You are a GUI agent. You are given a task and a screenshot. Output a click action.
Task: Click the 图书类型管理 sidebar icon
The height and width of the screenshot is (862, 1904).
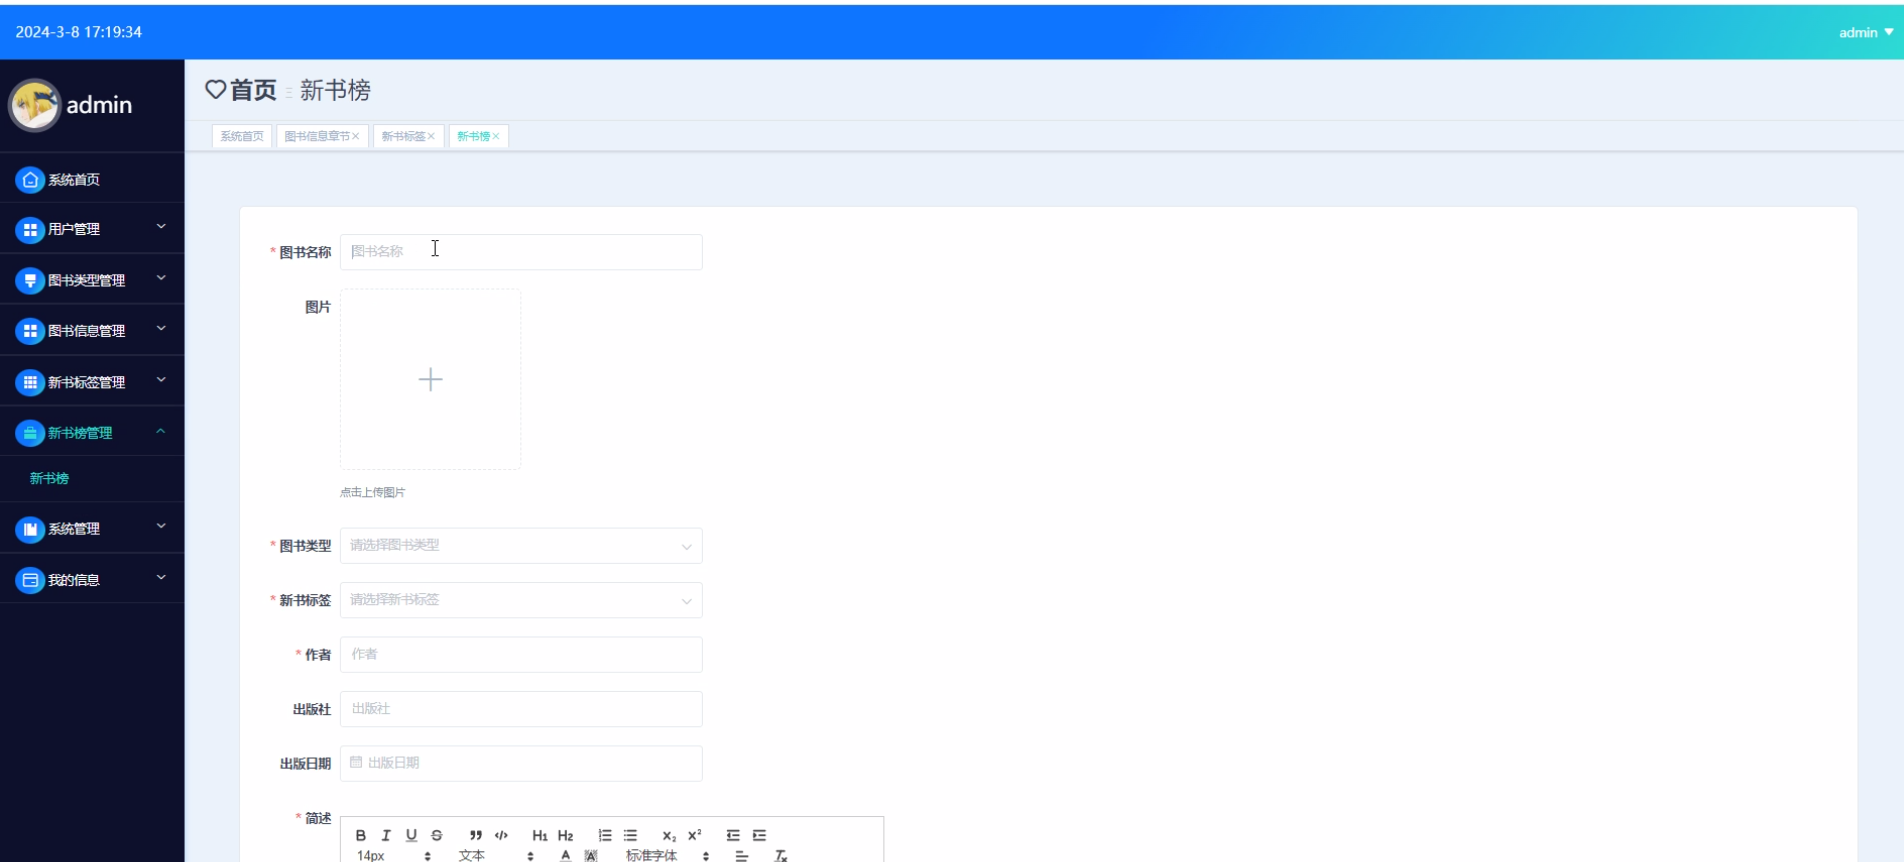pos(30,281)
